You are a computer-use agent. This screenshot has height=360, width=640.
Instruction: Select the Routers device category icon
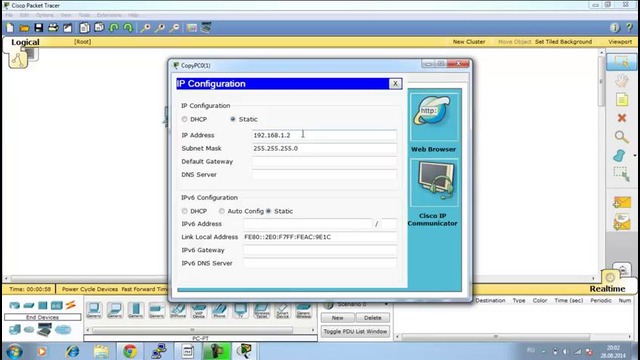15,305
